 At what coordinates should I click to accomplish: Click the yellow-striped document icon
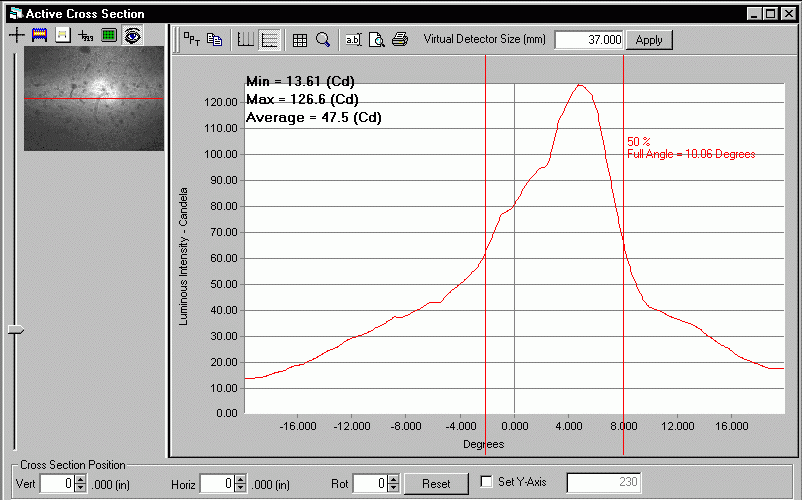pyautogui.click(x=63, y=35)
